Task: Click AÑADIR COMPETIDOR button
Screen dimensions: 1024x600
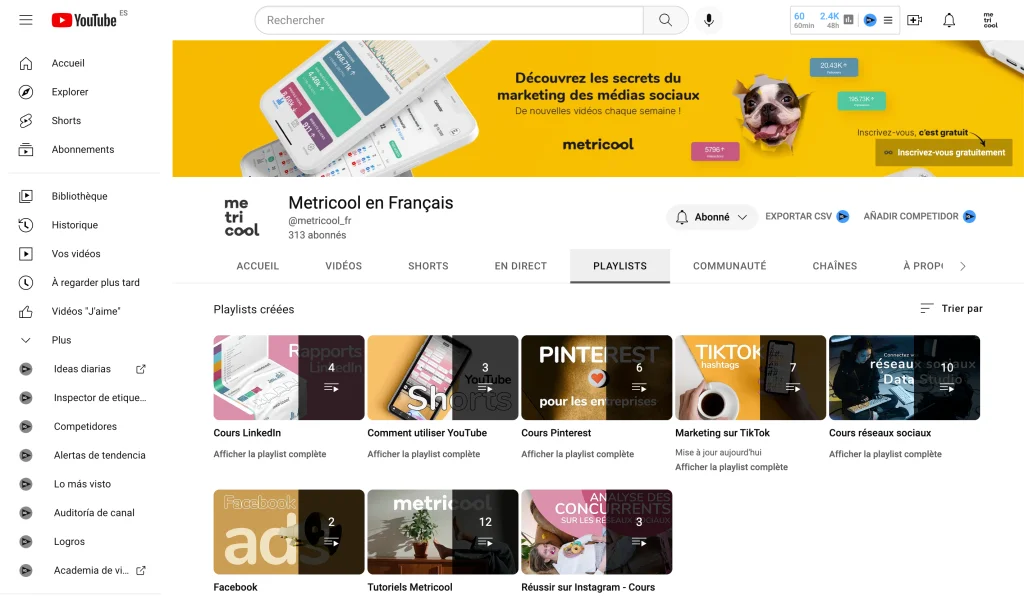Action: (x=920, y=216)
